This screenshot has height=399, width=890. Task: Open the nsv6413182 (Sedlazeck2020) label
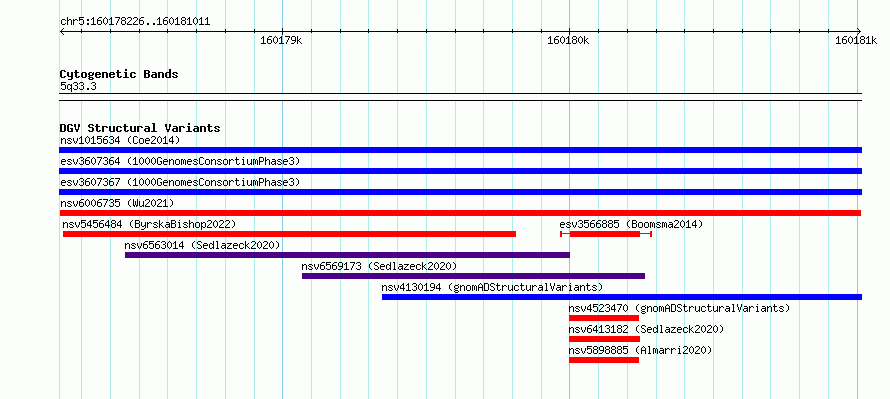[646, 329]
